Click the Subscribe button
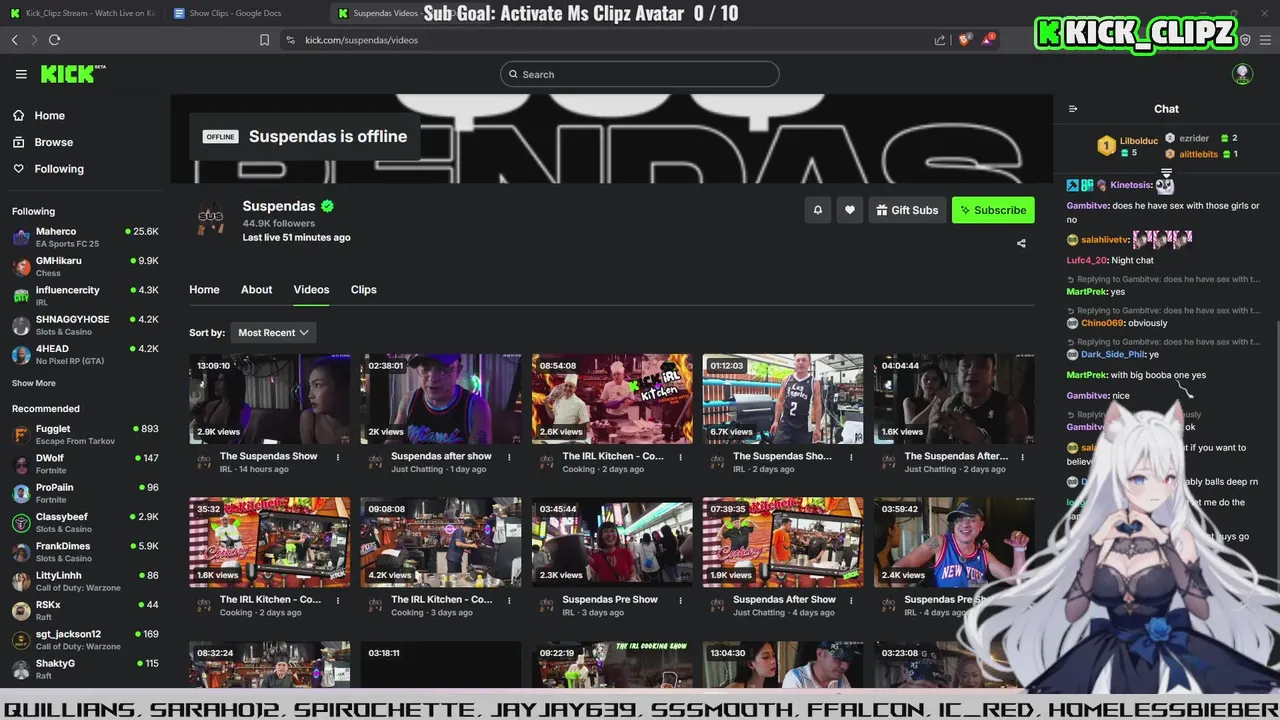This screenshot has width=1280, height=720. coord(993,210)
